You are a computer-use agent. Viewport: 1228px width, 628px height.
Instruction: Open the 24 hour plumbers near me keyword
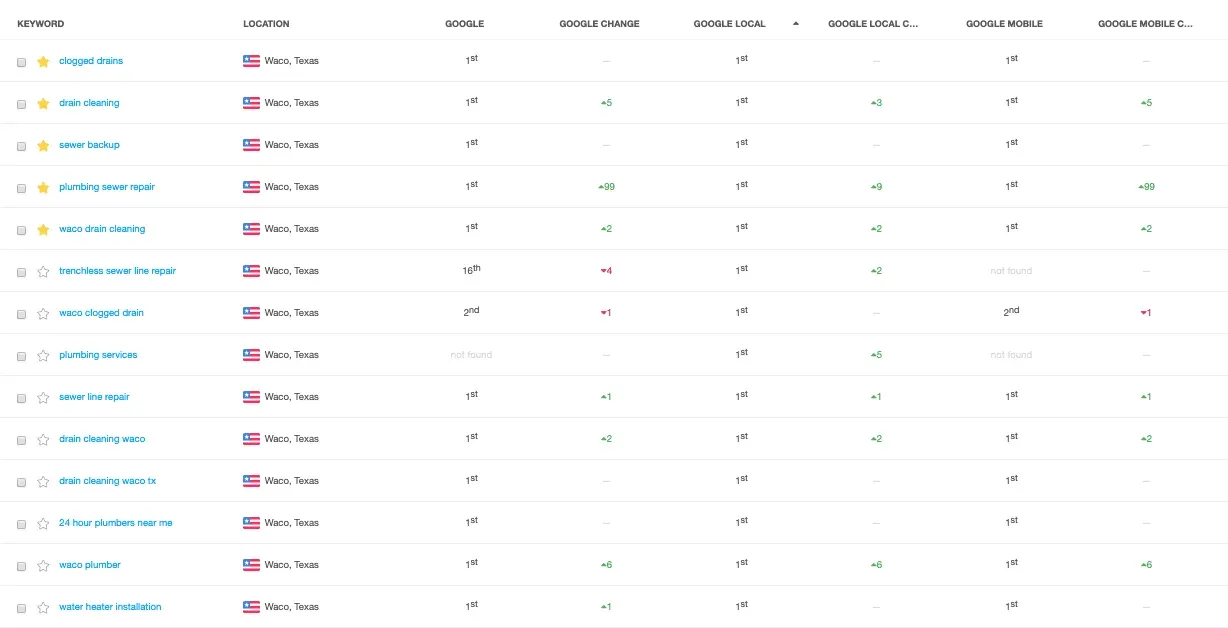pyautogui.click(x=115, y=523)
